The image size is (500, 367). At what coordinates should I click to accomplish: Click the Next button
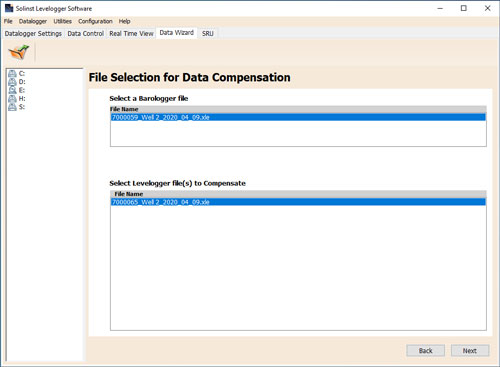(470, 351)
